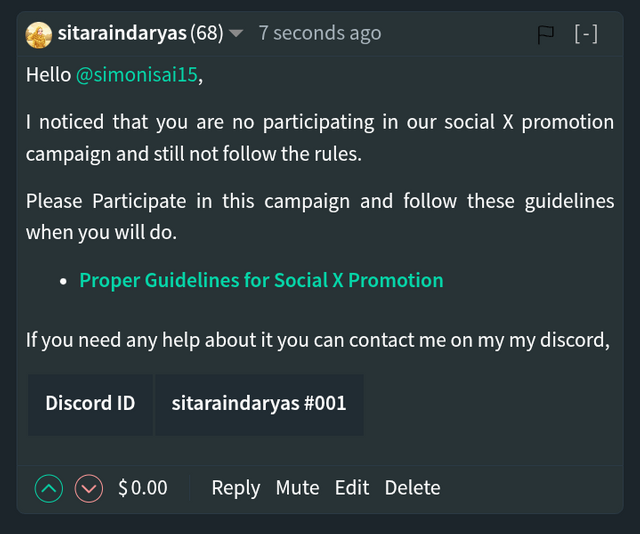Screen dimensions: 640x534
Task: Delete this comment
Action: pos(412,488)
